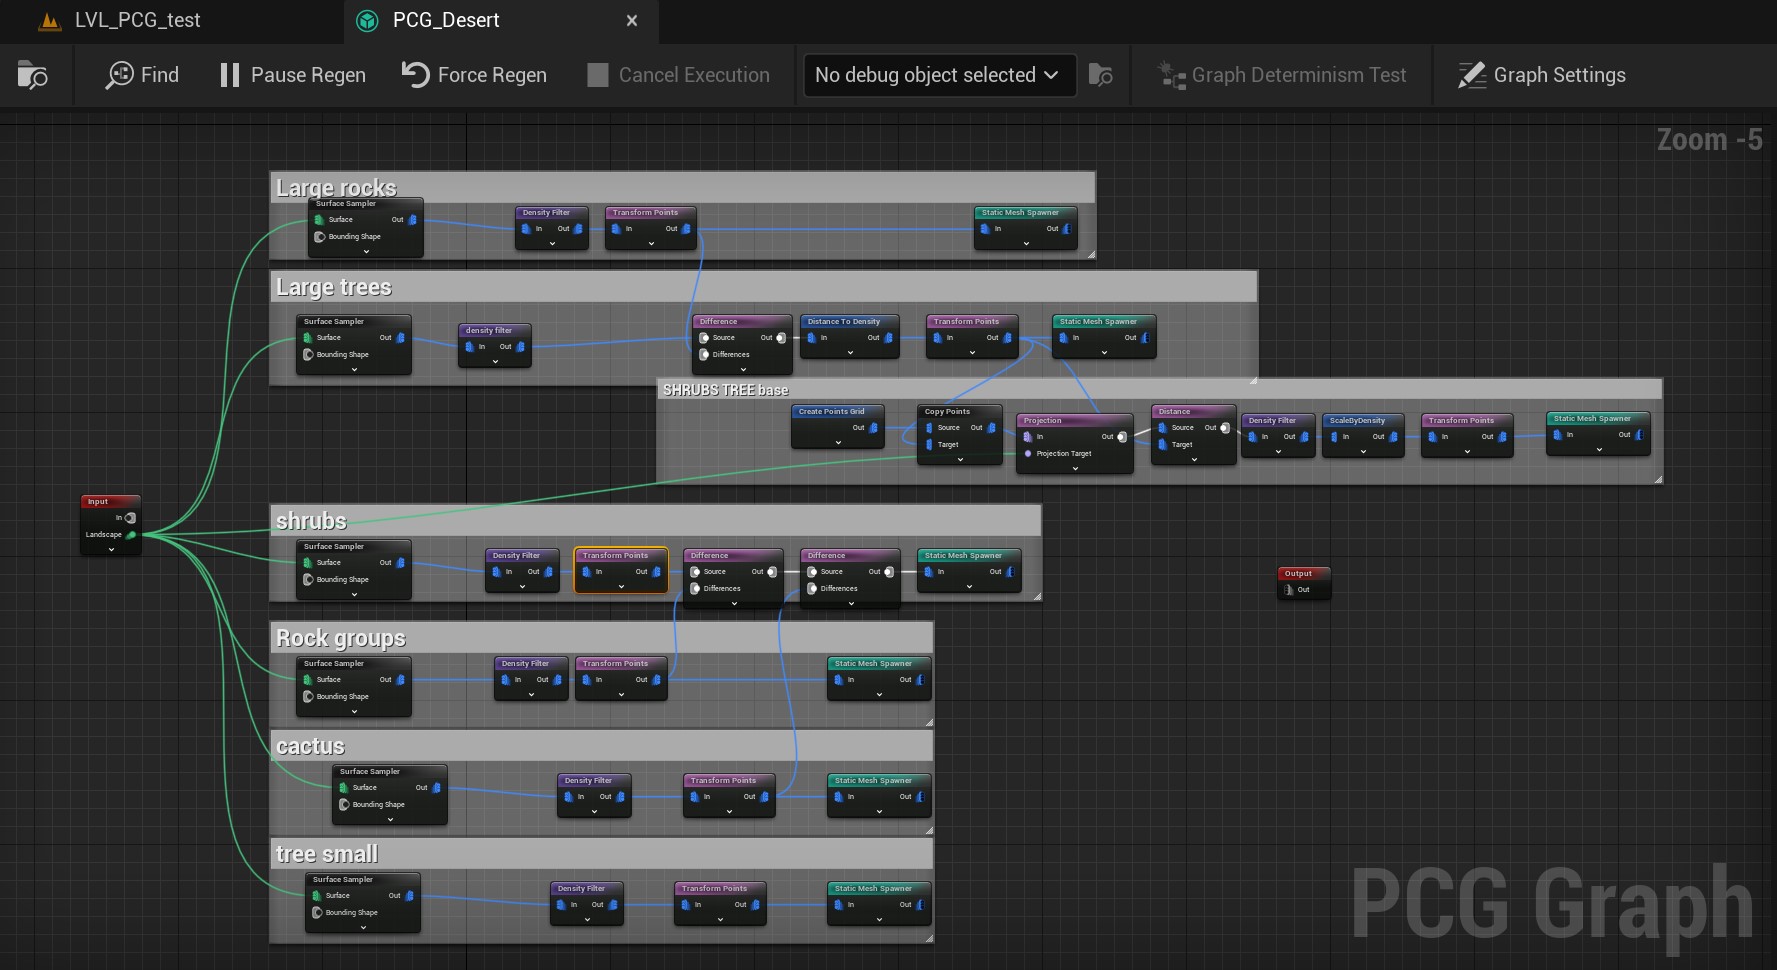The height and width of the screenshot is (970, 1777).
Task: Expand the Projection node's bottom chevron
Action: [x=1075, y=468]
